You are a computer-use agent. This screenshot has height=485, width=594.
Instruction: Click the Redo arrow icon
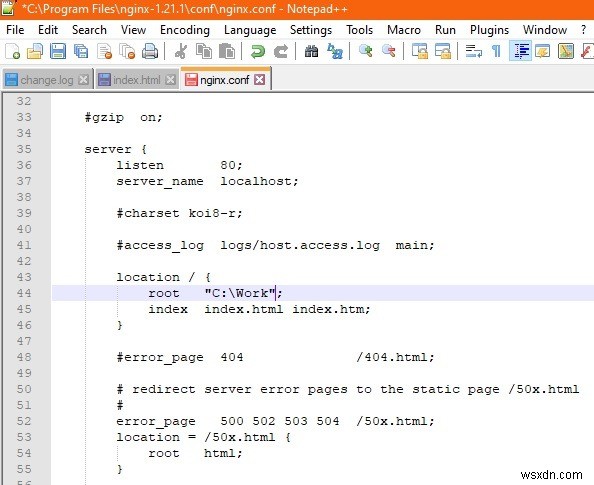[281, 51]
